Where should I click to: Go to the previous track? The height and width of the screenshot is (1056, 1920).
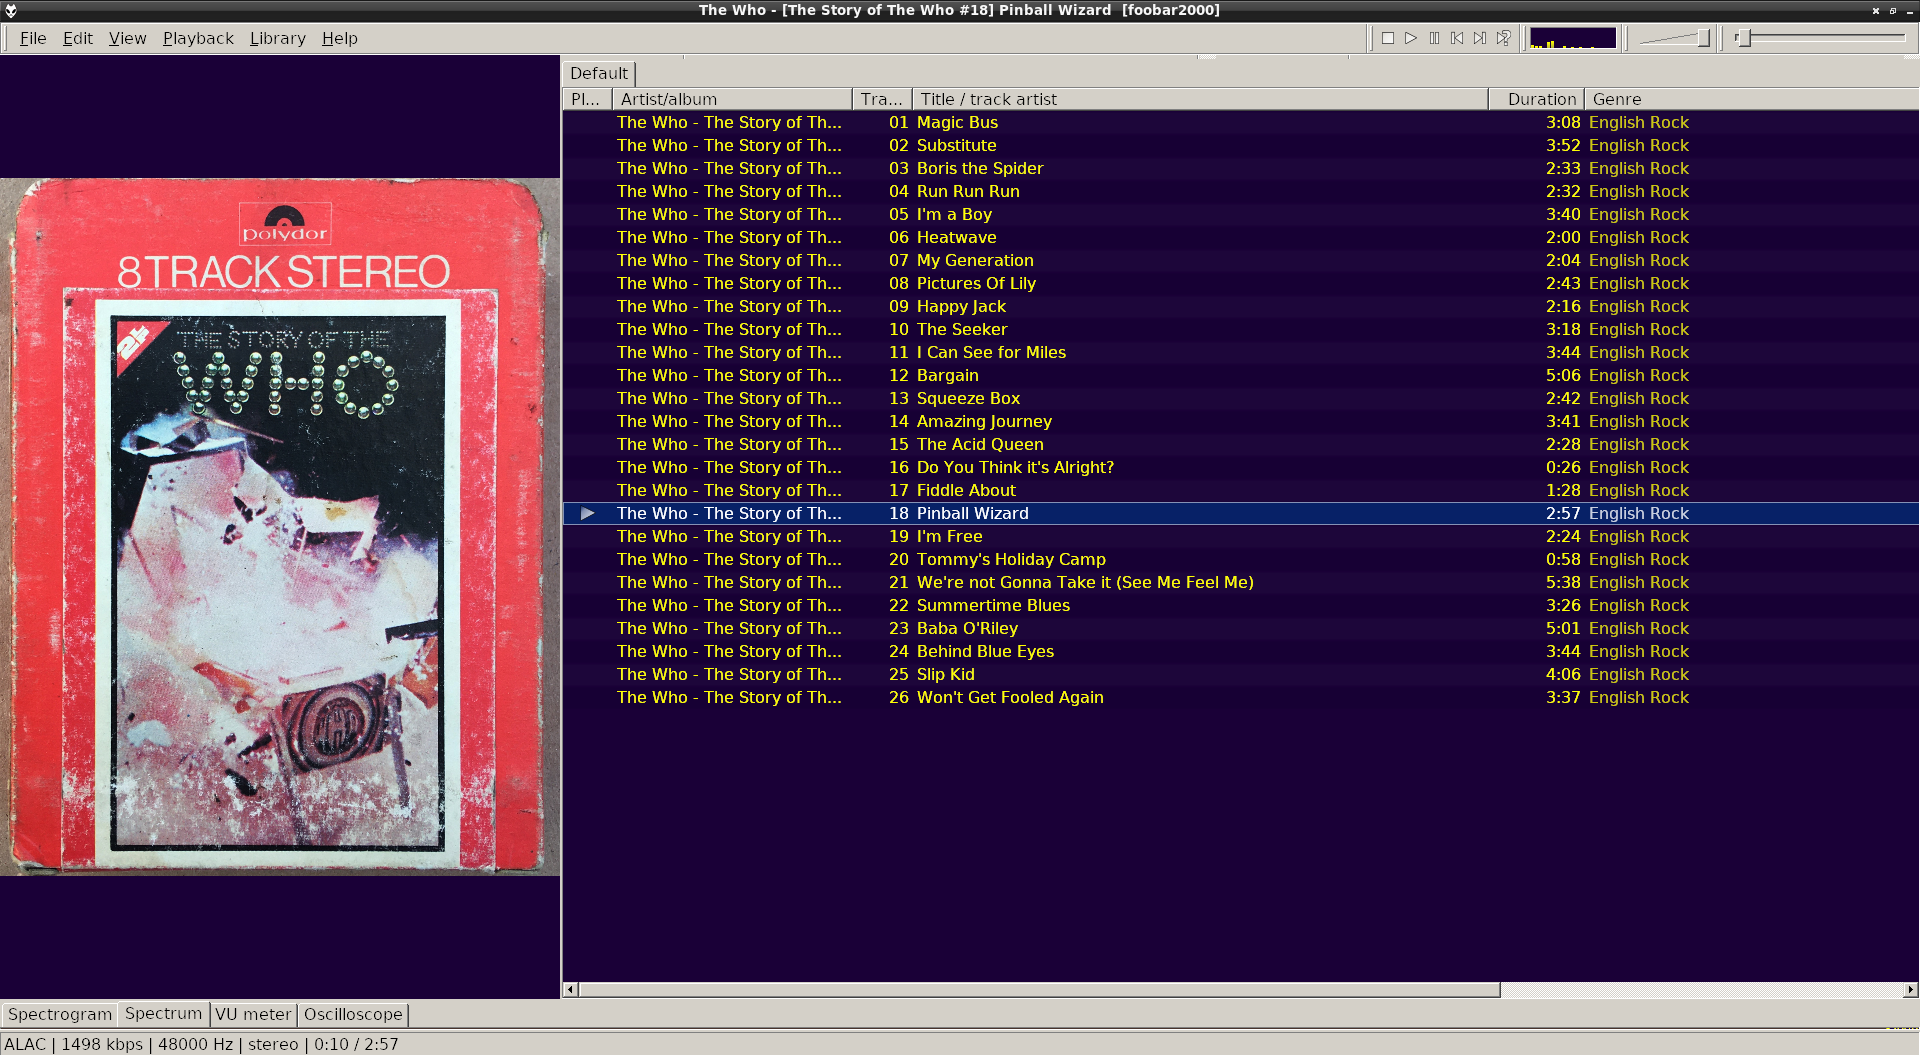click(x=1457, y=38)
